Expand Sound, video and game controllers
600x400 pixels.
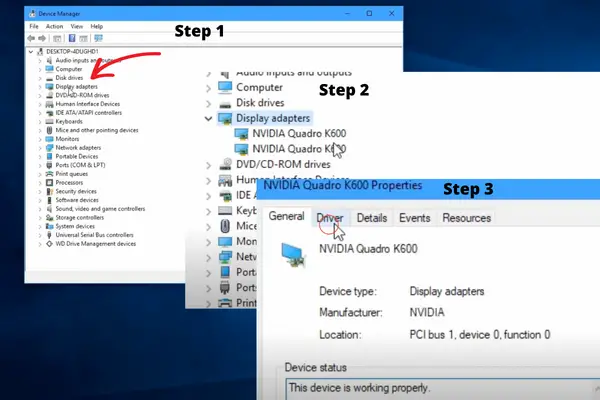(x=40, y=209)
